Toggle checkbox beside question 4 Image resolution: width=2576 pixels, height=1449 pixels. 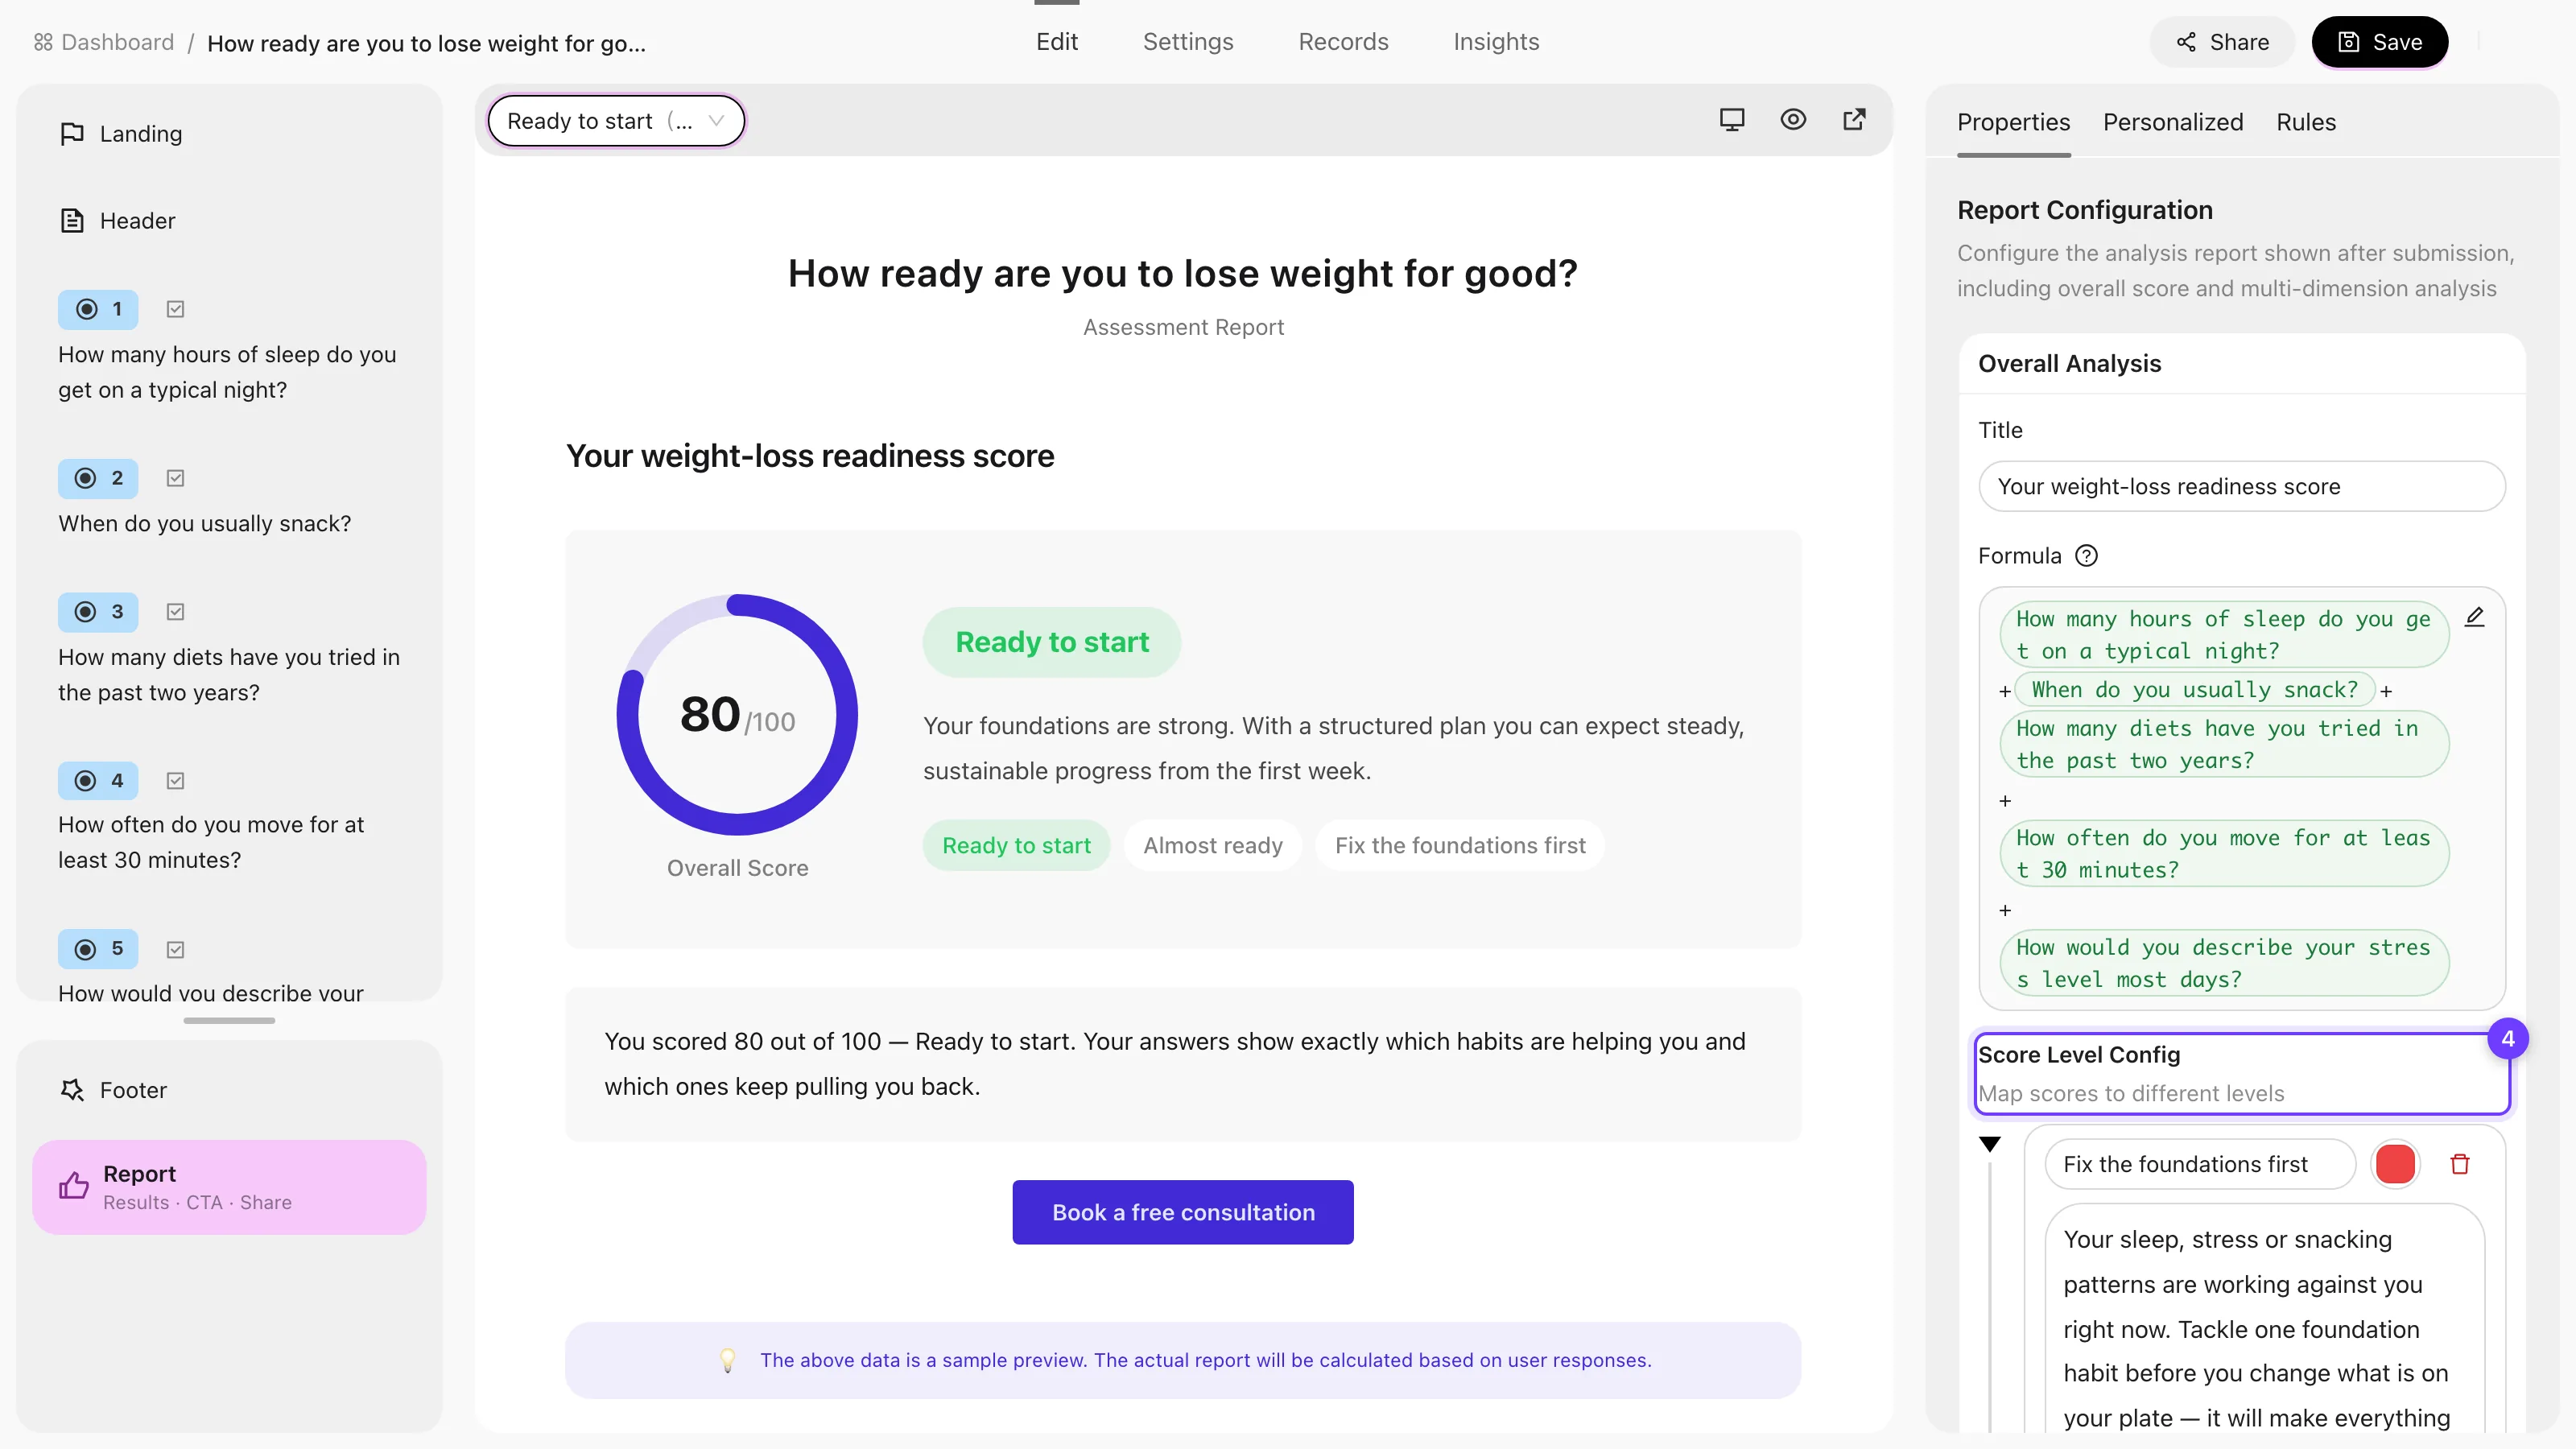(x=176, y=781)
